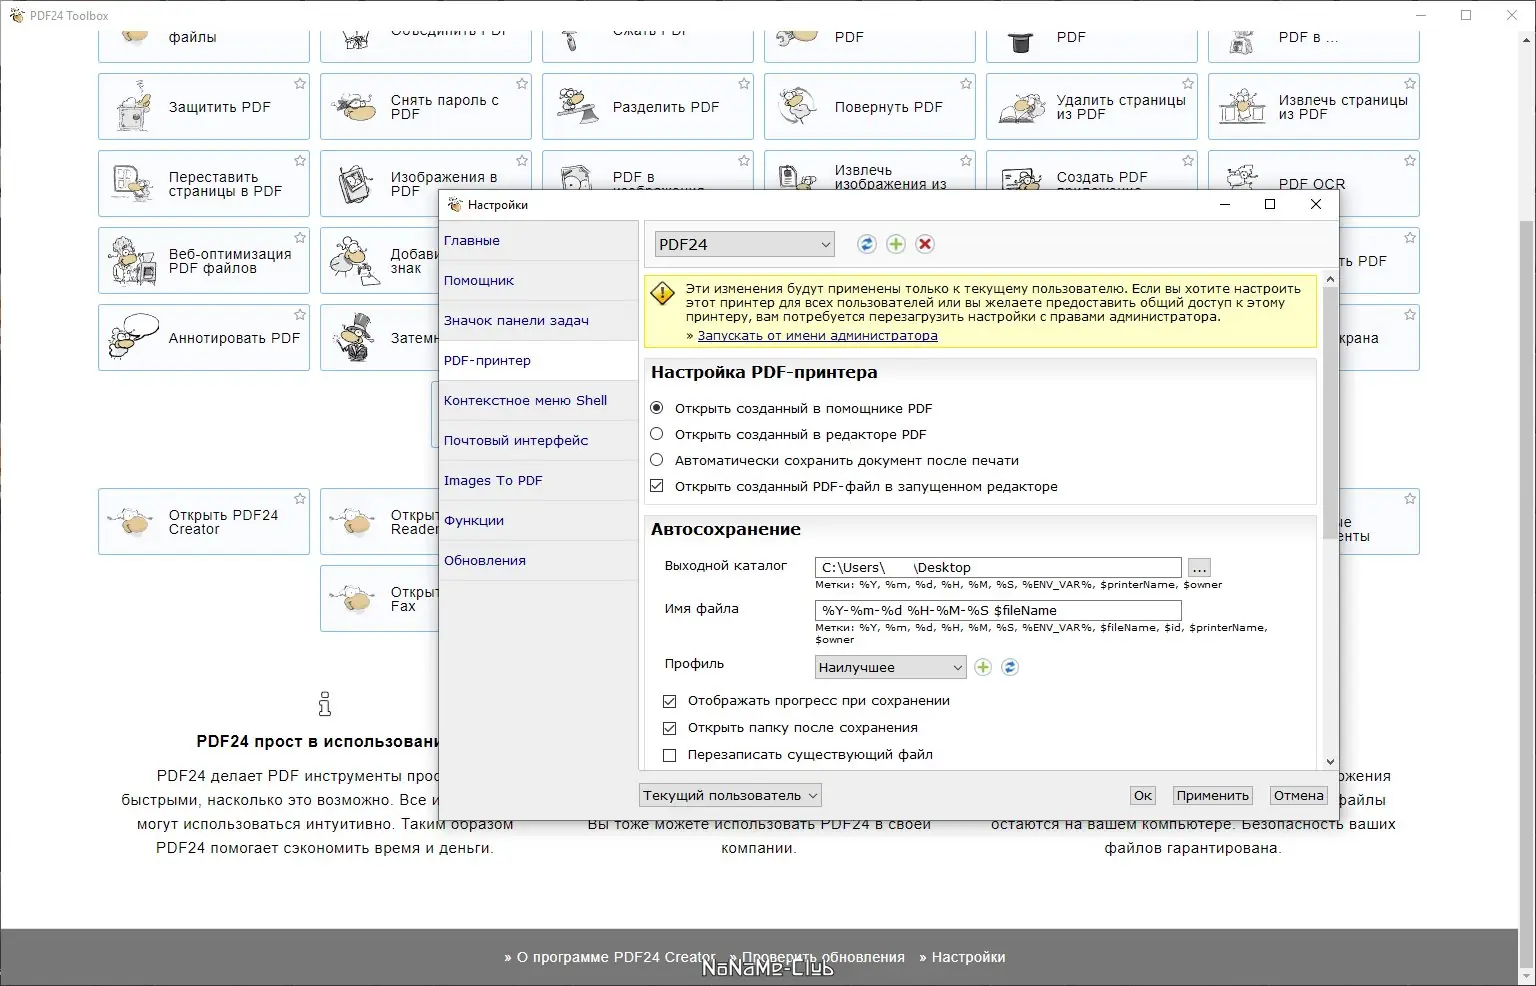Focus the Выходной каталог path field
The image size is (1536, 986).
[998, 567]
